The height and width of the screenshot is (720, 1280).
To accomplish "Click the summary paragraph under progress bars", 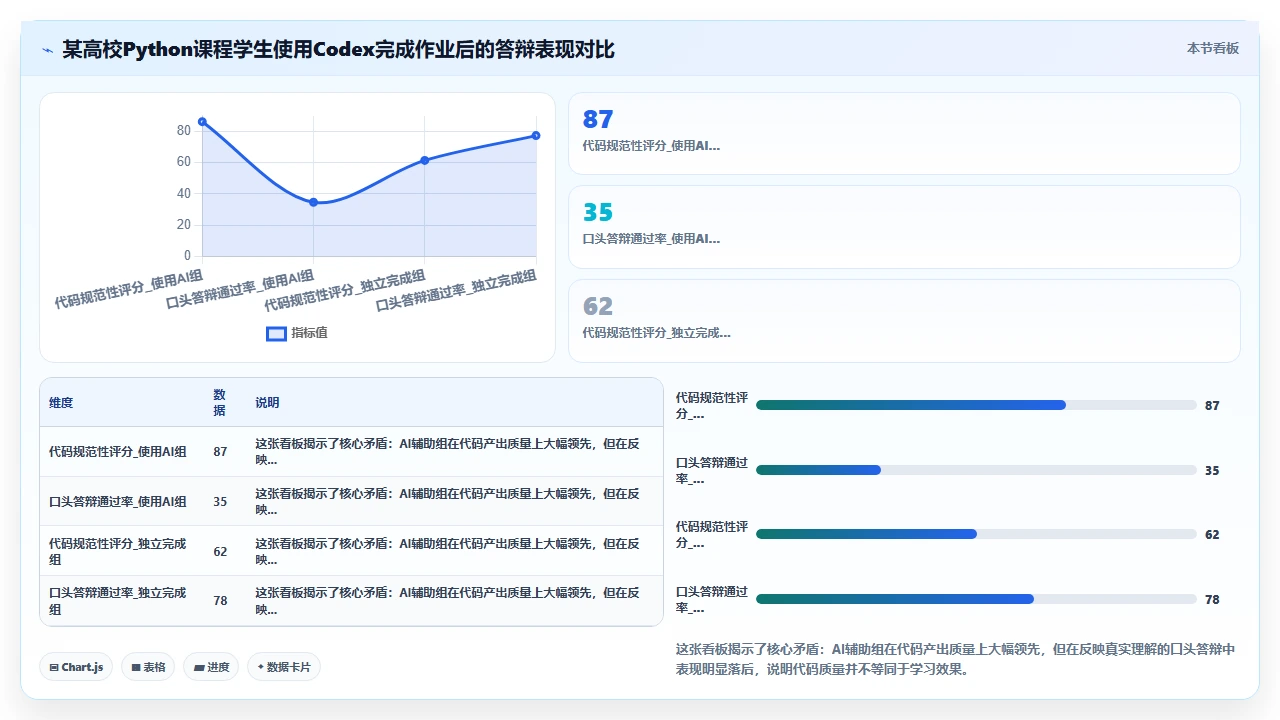I will coord(956,659).
